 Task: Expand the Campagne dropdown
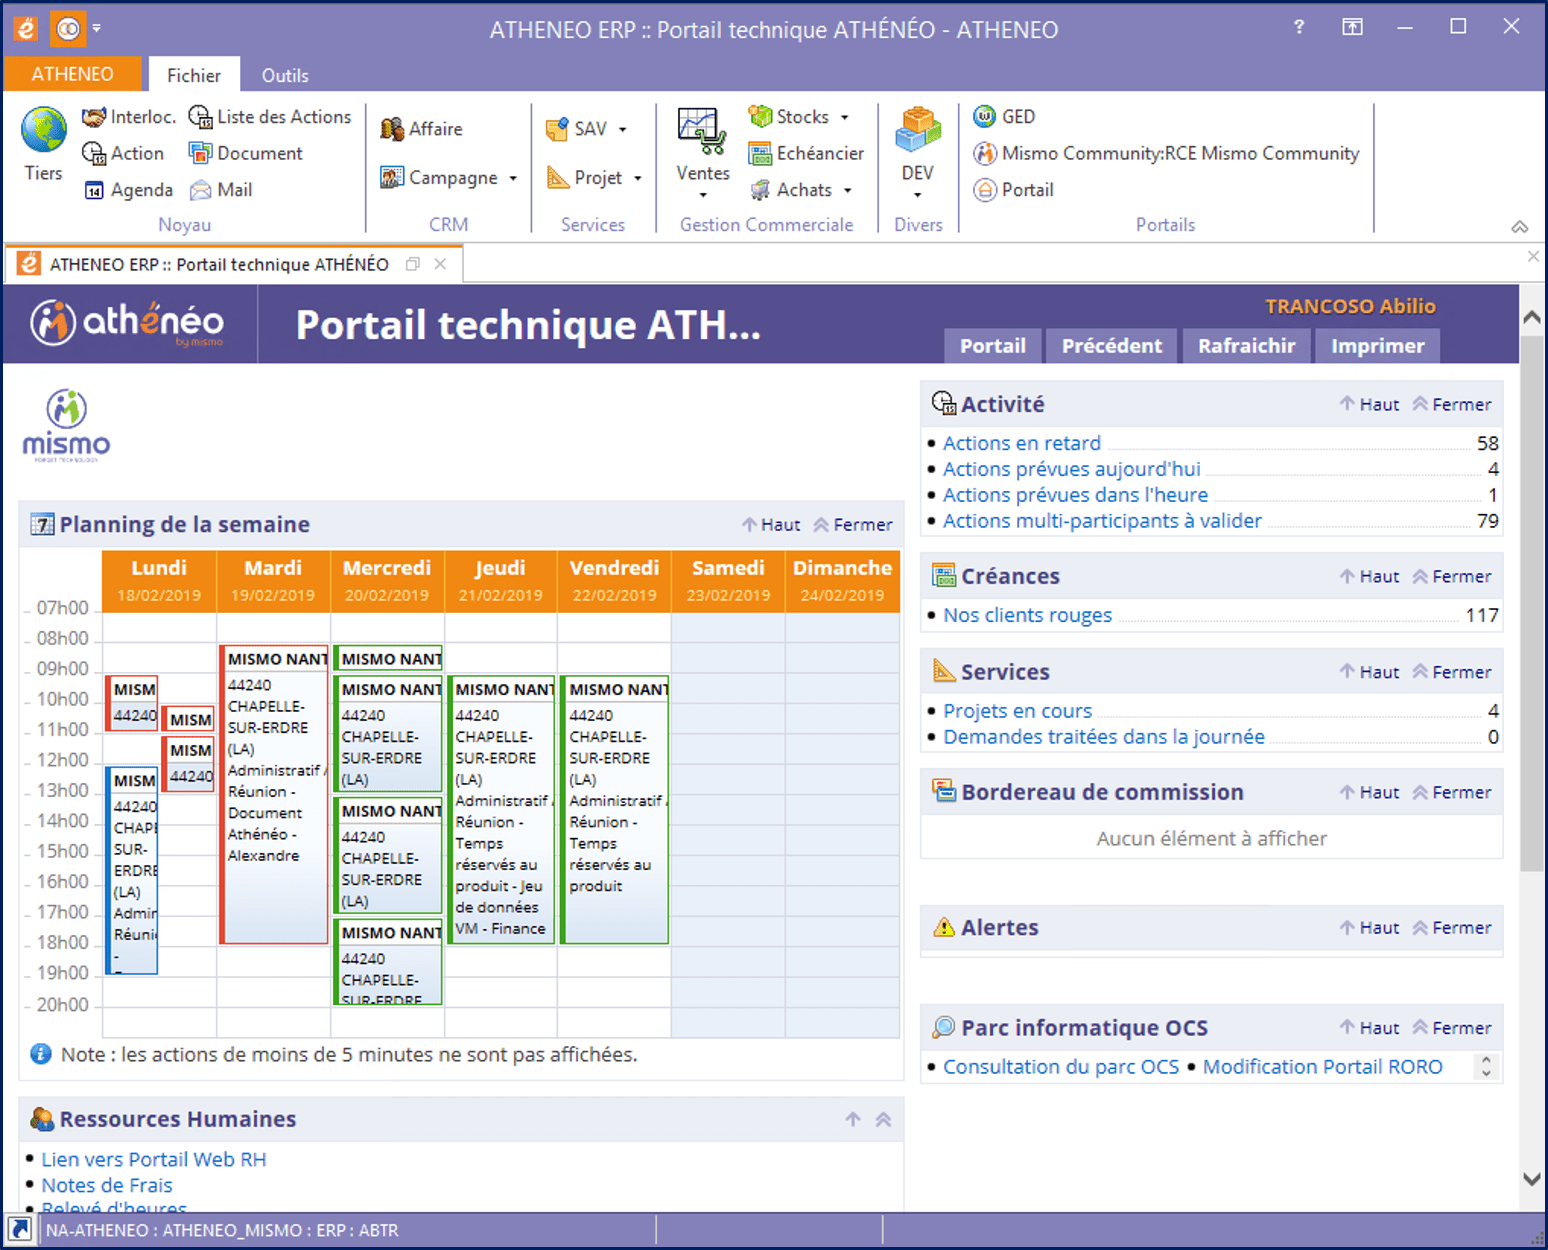[x=513, y=178]
